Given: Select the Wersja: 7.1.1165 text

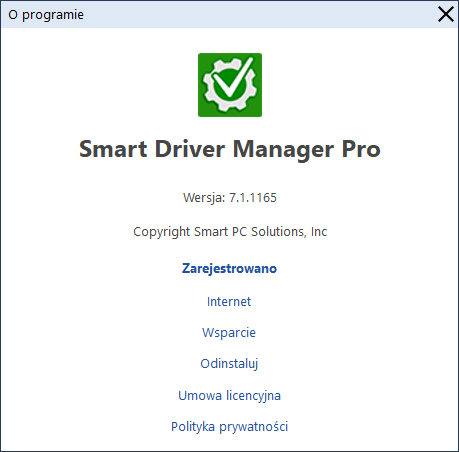Looking at the screenshot, I should point(230,198).
